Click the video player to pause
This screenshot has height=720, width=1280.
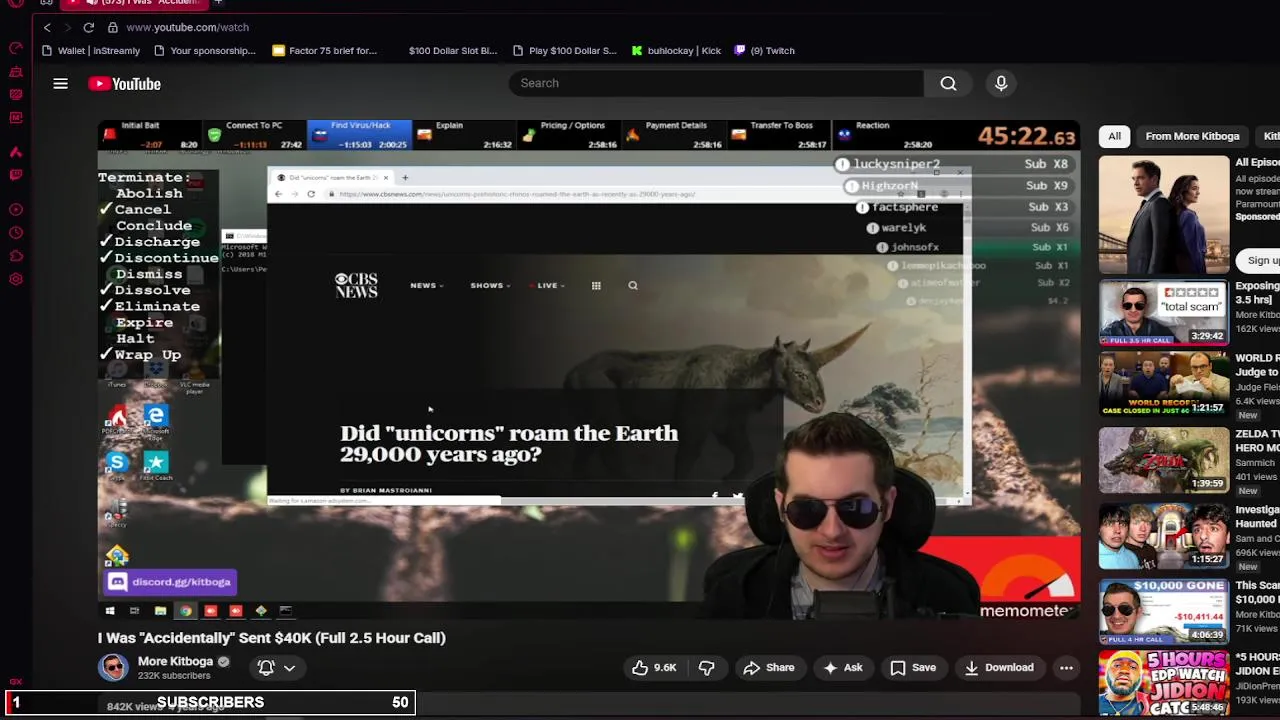[x=589, y=370]
